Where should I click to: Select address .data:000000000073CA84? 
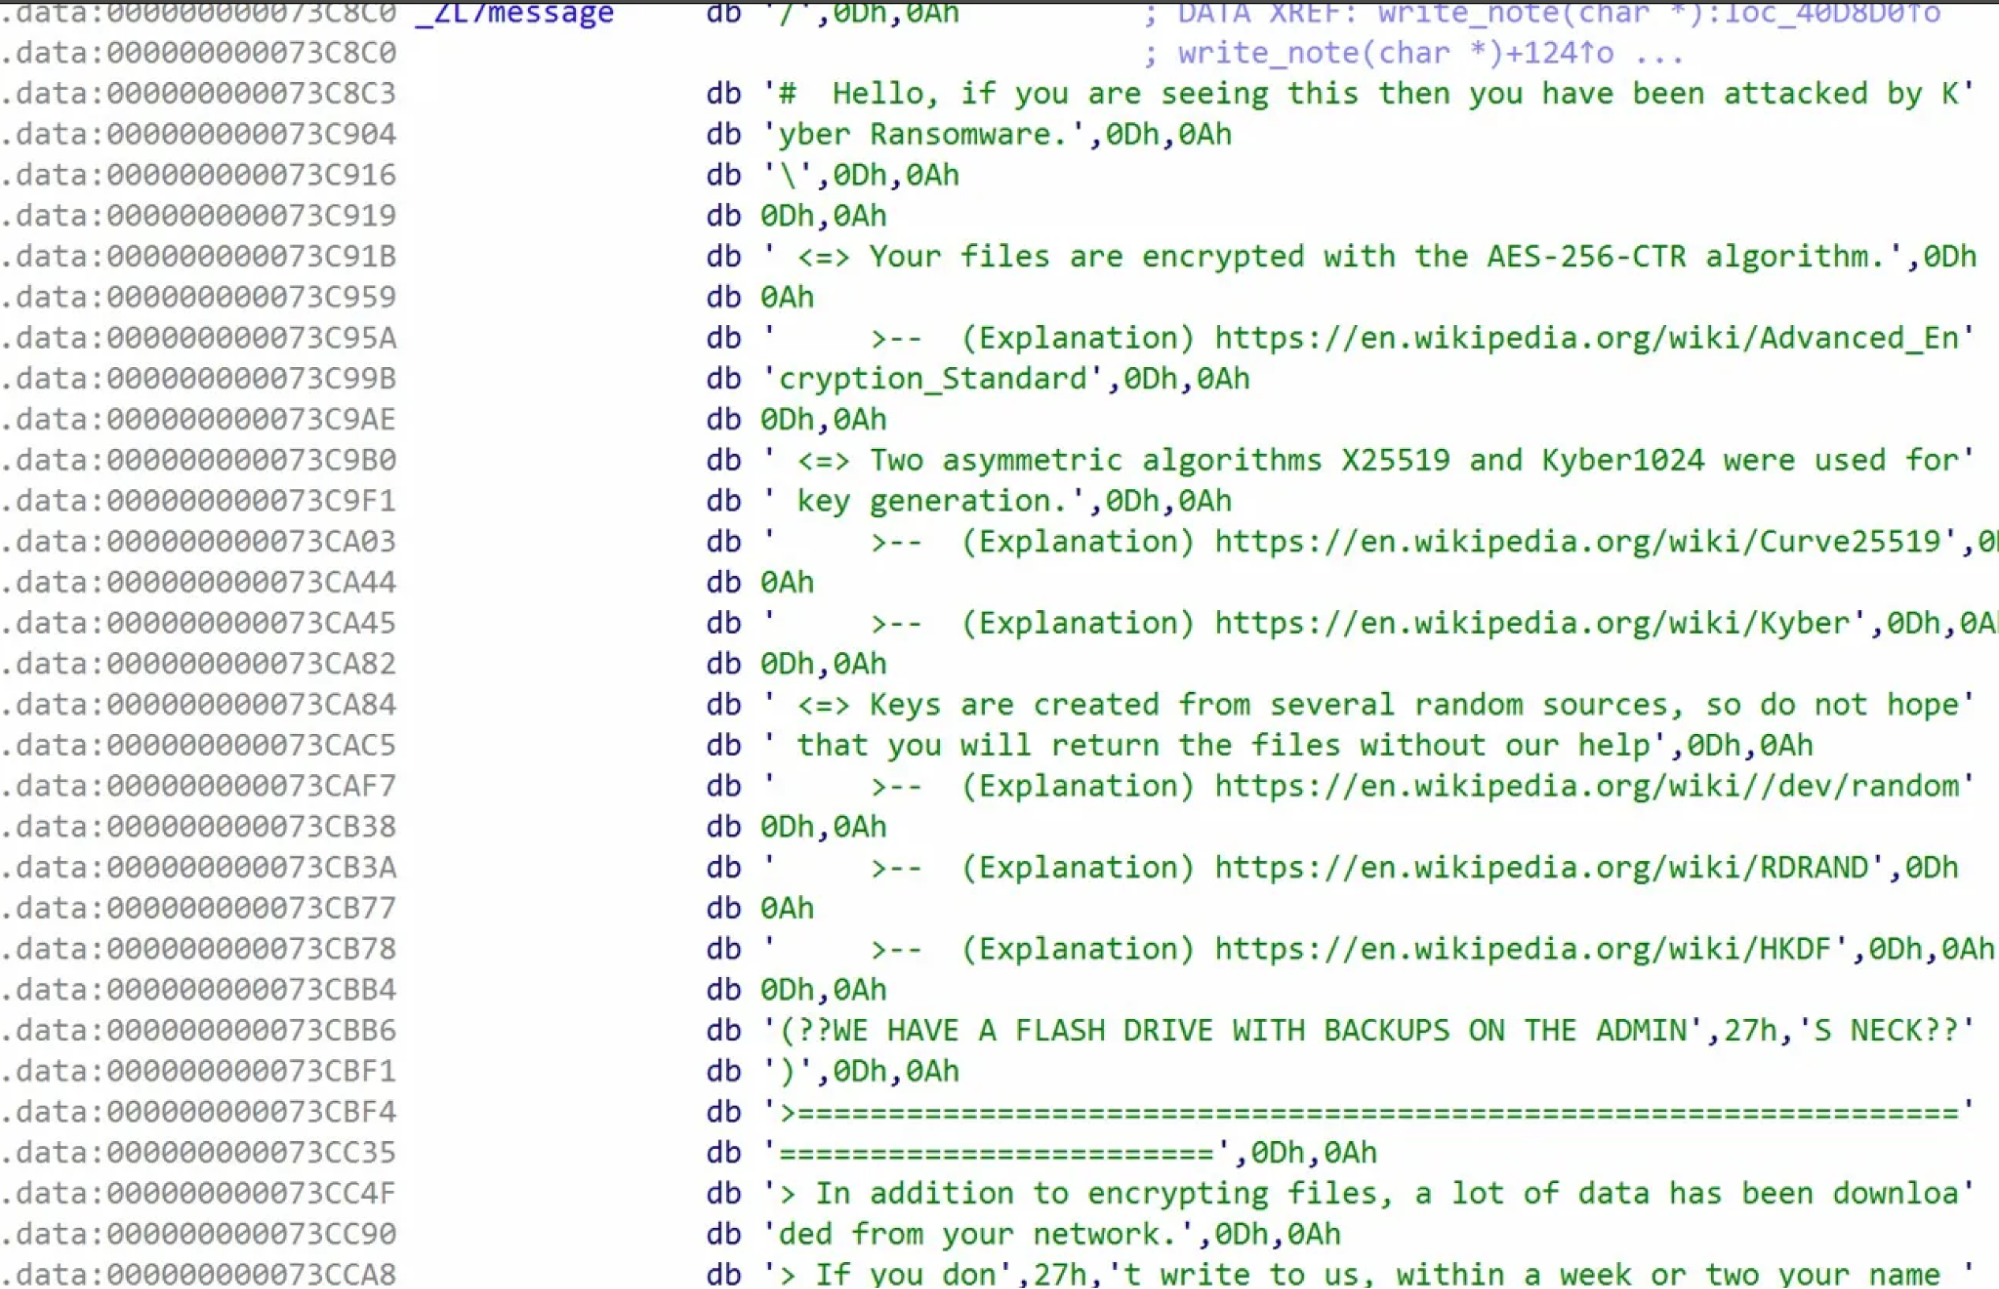pos(199,705)
